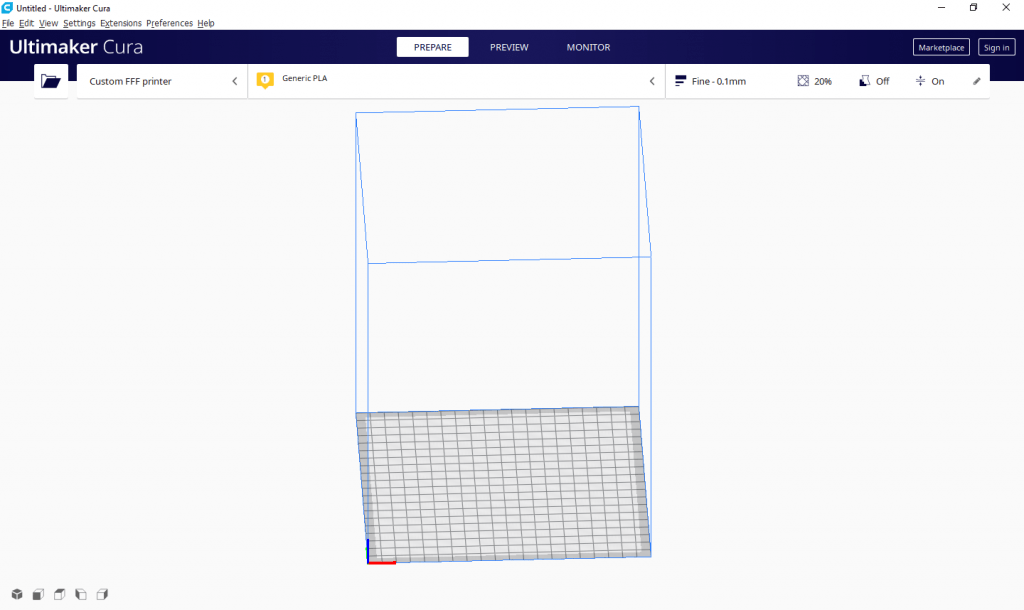Screen dimensions: 1024x610
Task: Expand the Generic PLA material panel
Action: pyautogui.click(x=456, y=81)
